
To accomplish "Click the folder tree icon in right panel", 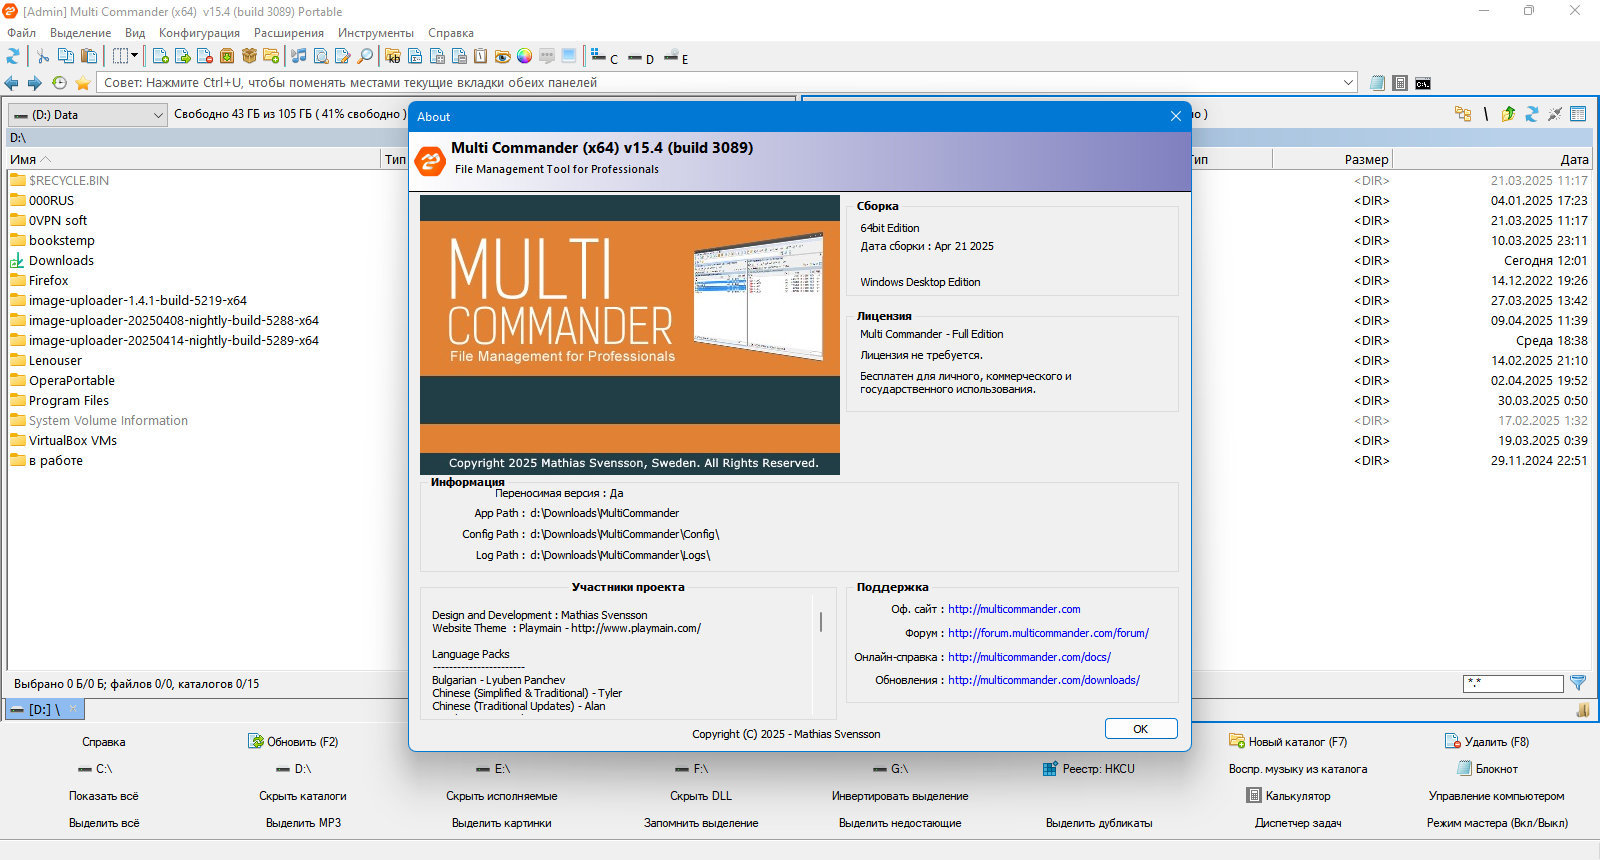I will click(x=1463, y=114).
